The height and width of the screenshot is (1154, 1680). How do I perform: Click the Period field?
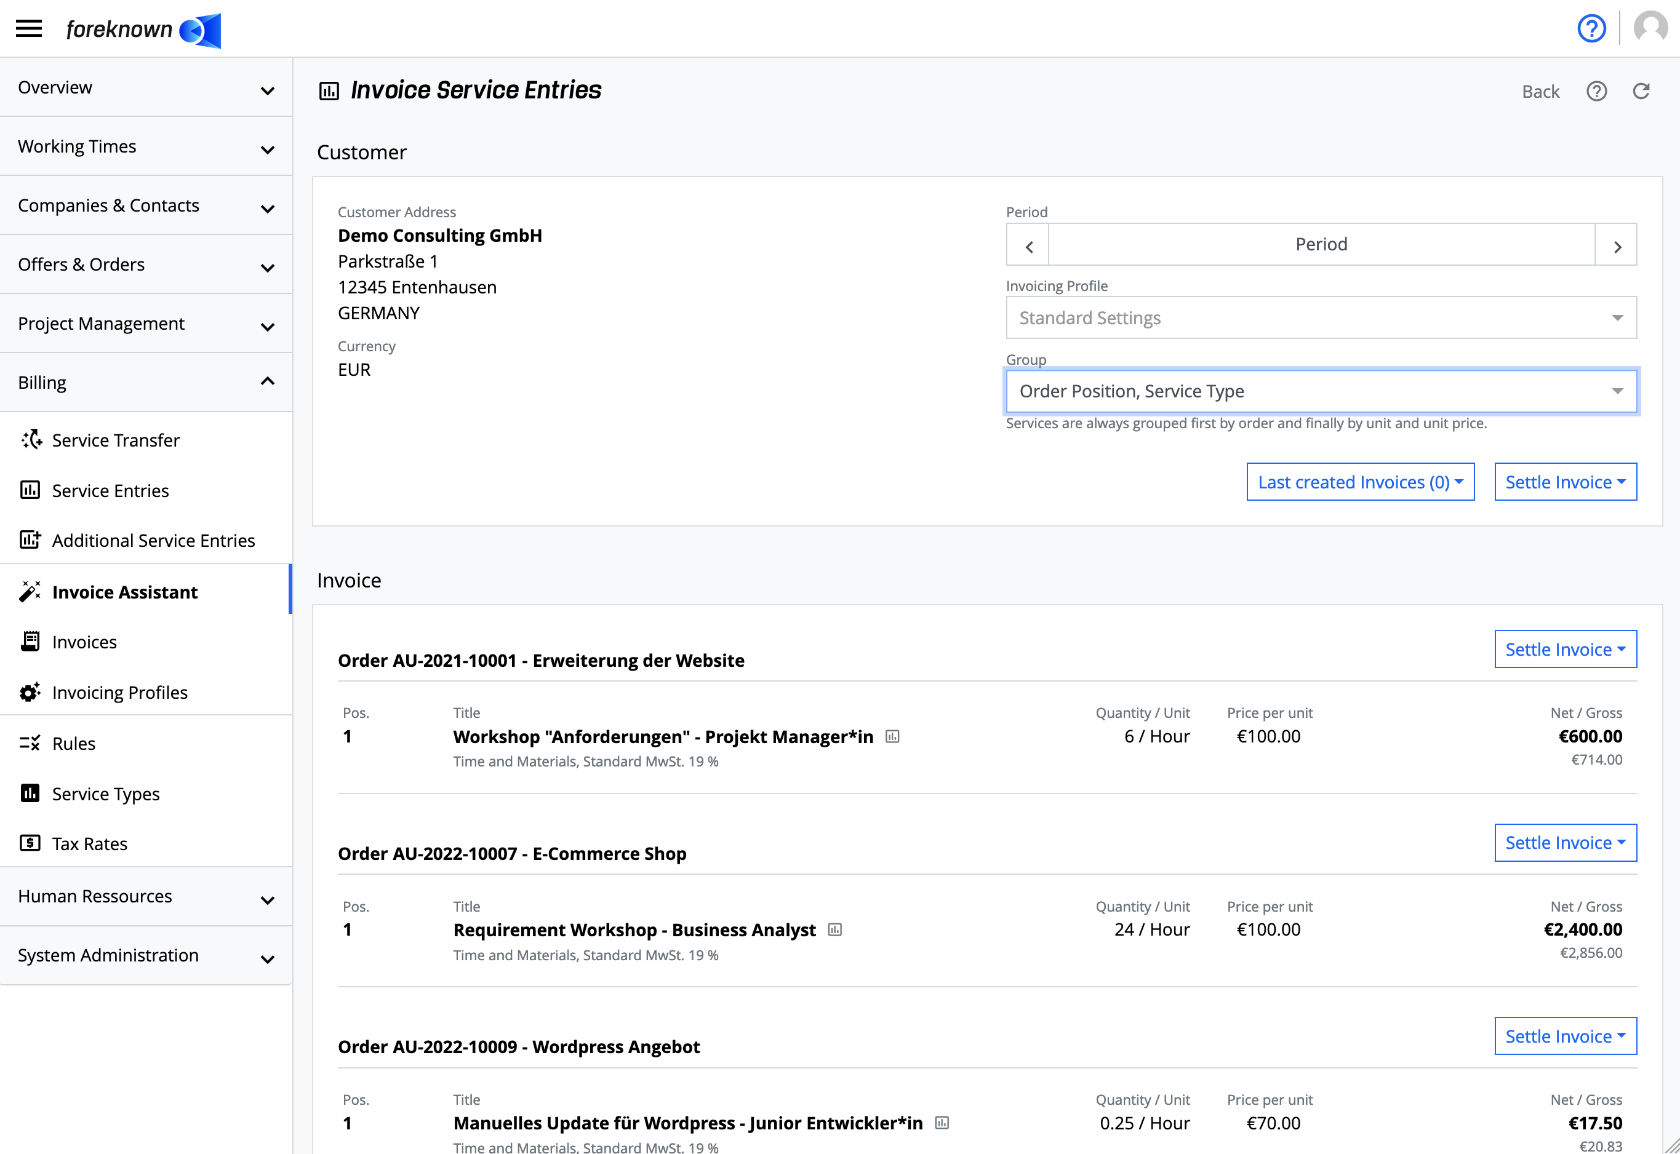coord(1321,245)
